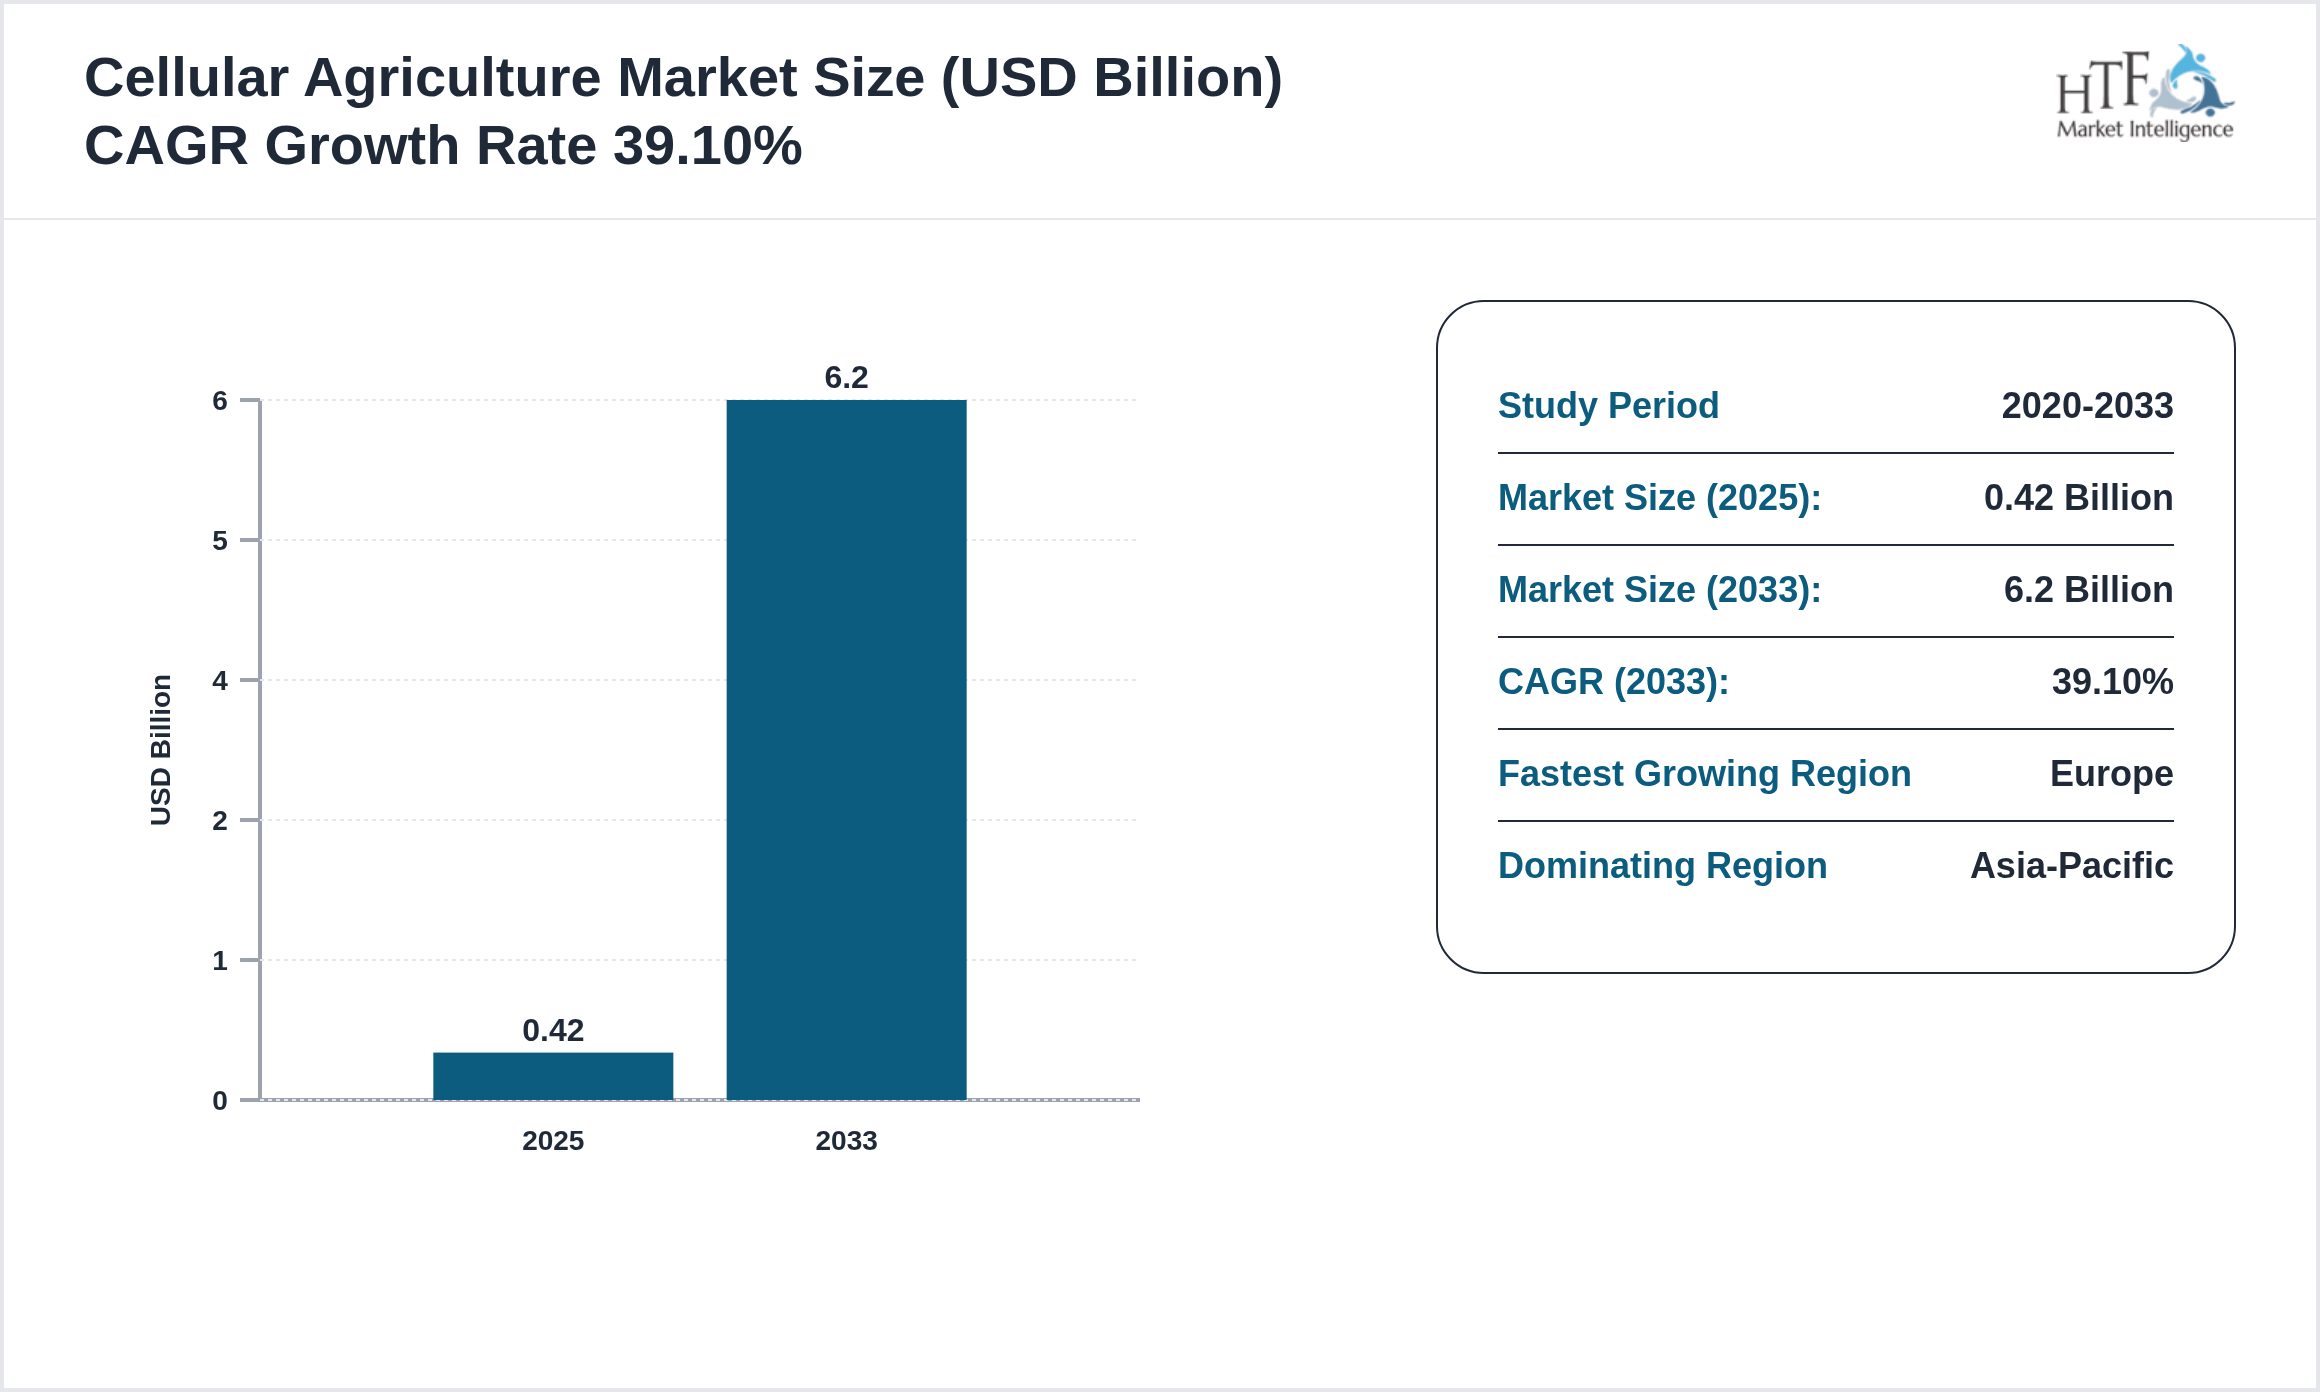Click the '6.2 Billion' value
The image size is (2320, 1392).
pyautogui.click(x=2088, y=590)
